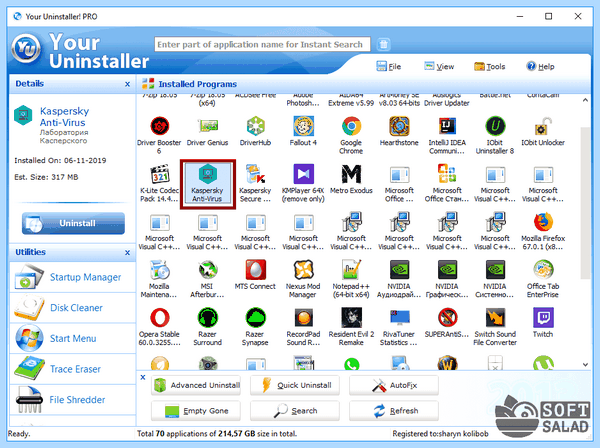The height and width of the screenshot is (448, 600).
Task: Select Opera Stable program icon
Action: click(159, 318)
